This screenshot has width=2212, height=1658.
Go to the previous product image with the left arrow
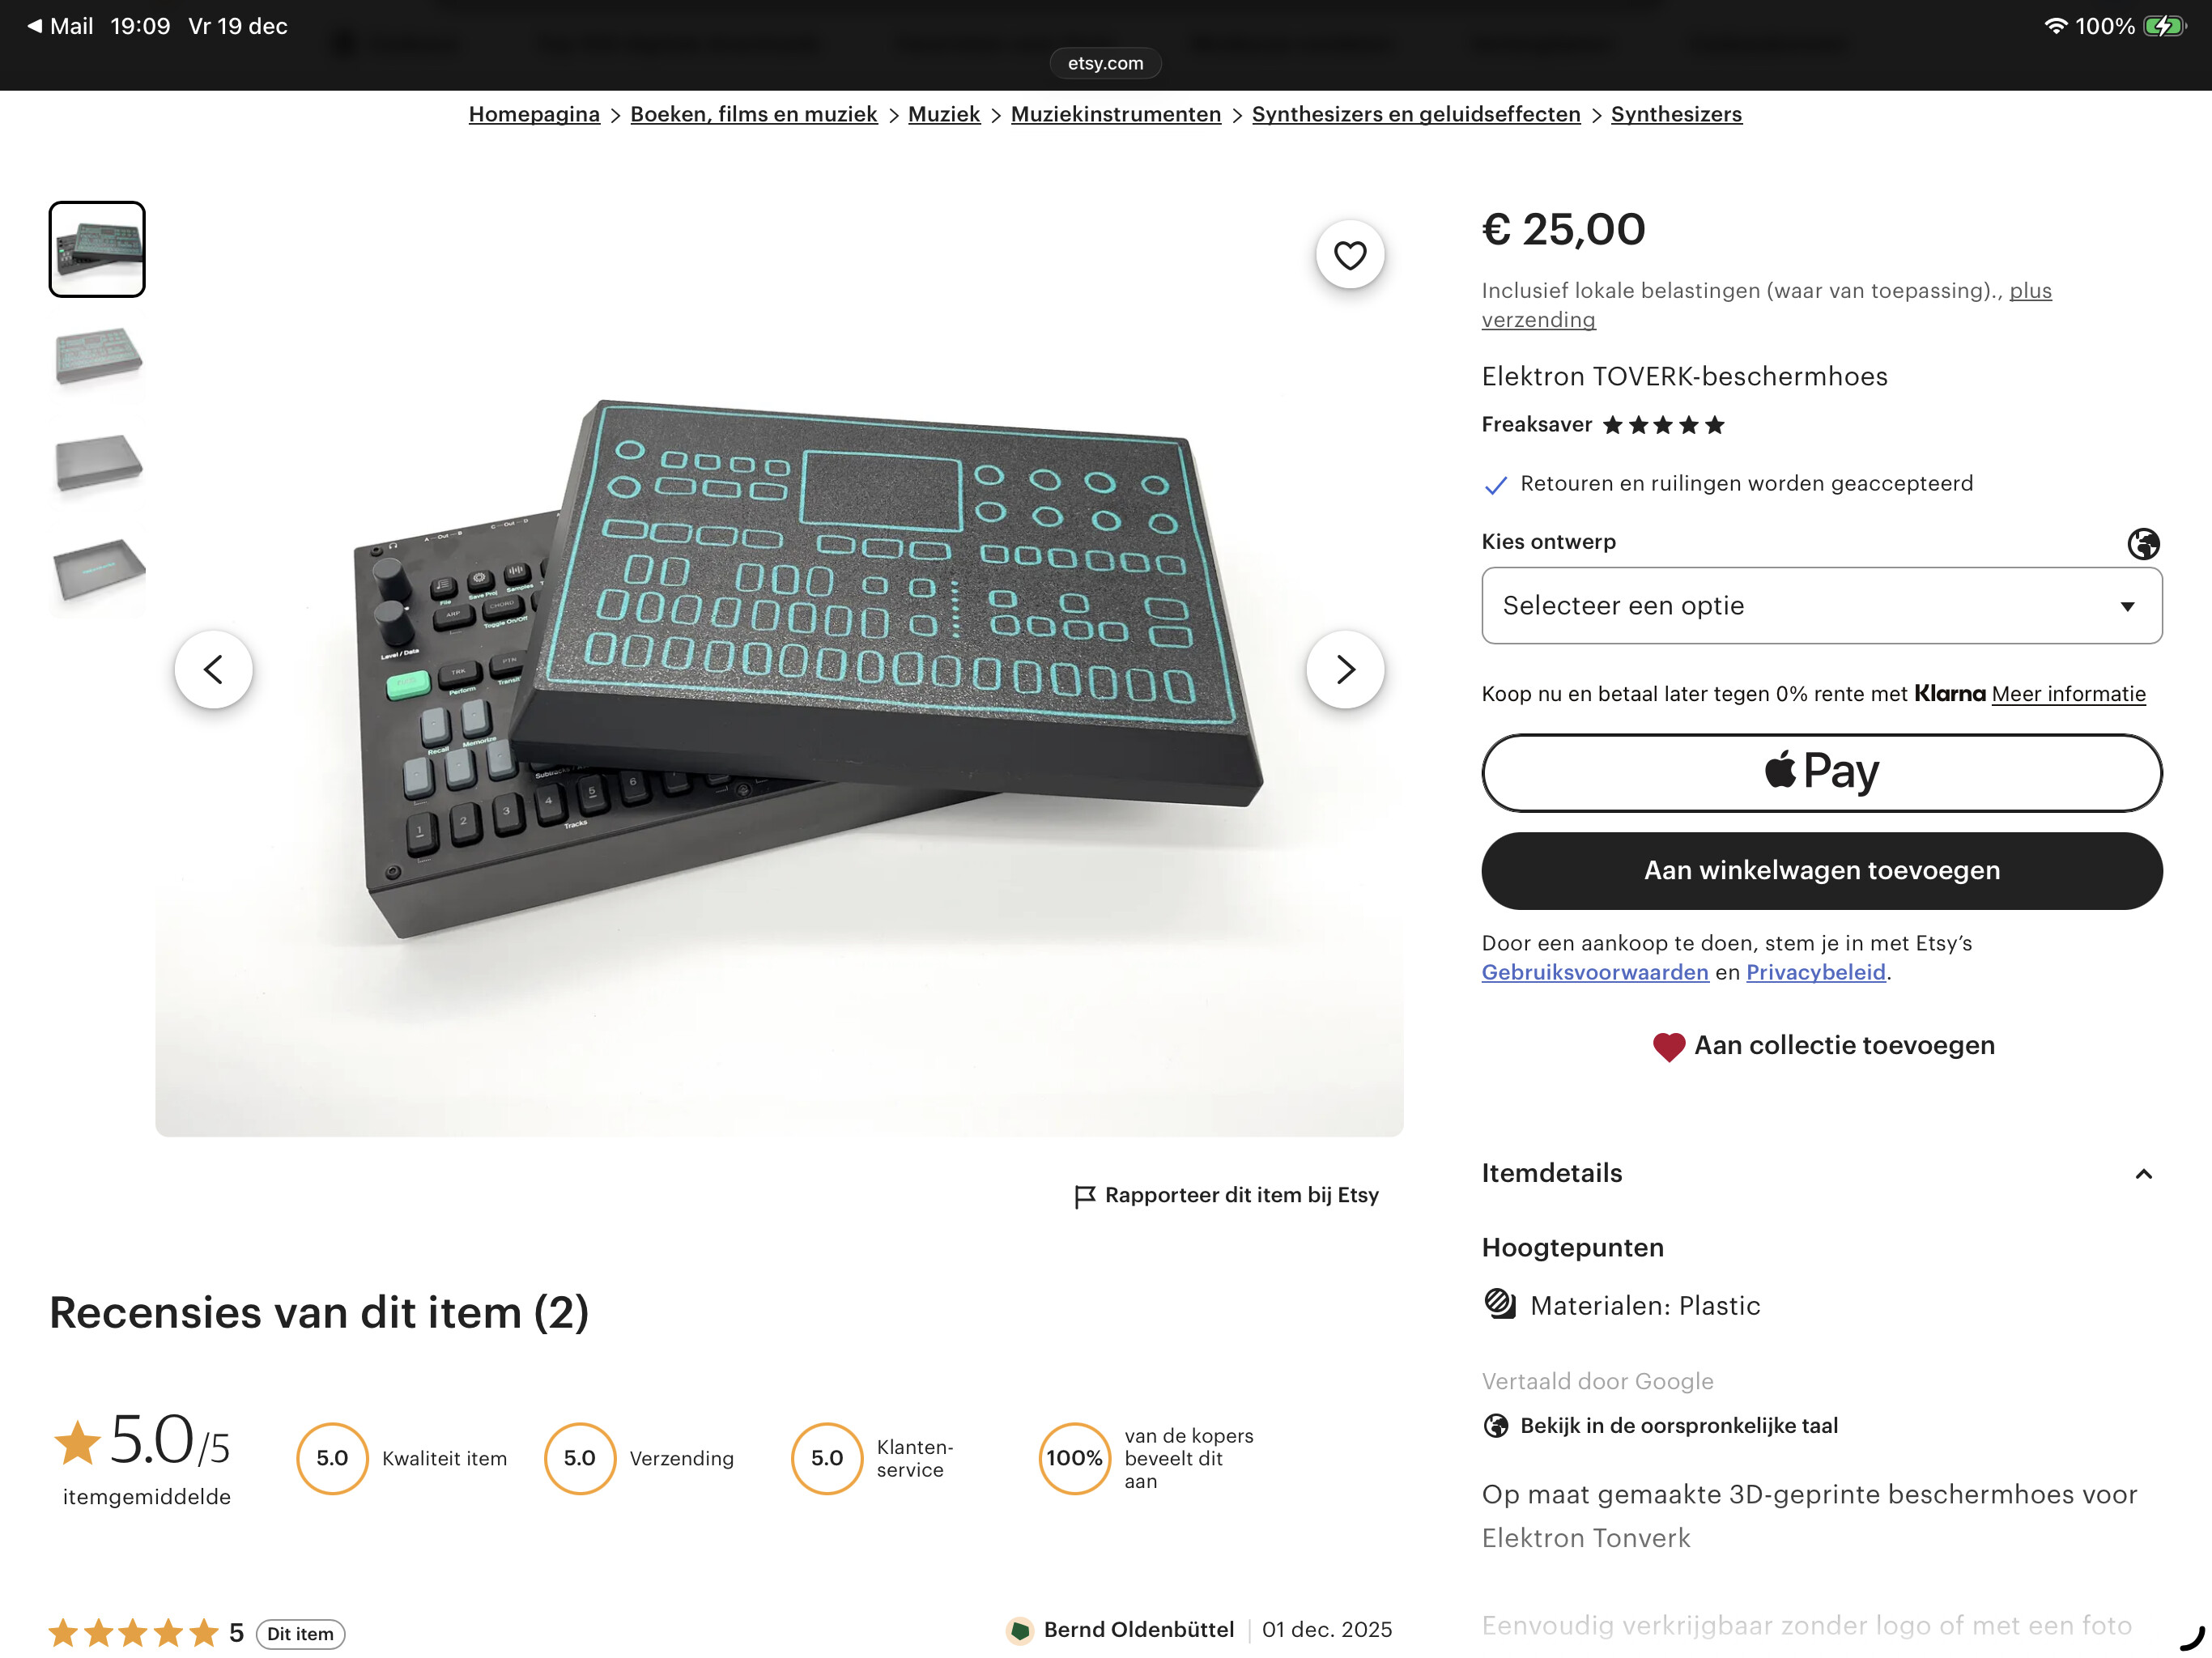point(213,669)
